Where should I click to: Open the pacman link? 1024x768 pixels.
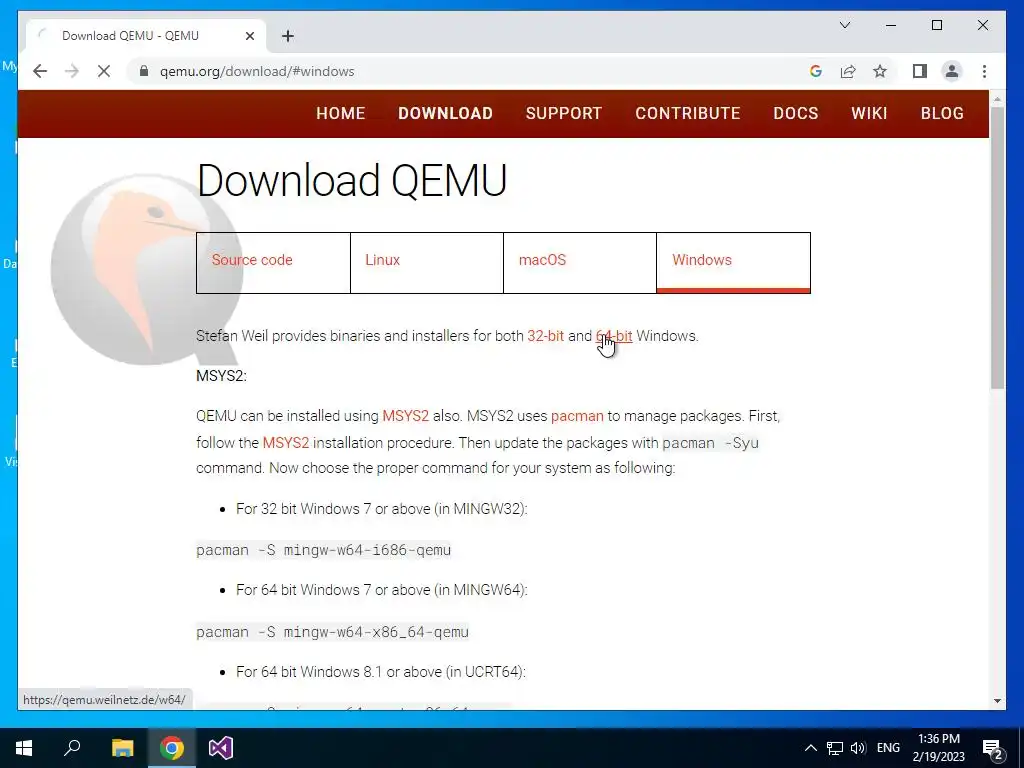[577, 416]
